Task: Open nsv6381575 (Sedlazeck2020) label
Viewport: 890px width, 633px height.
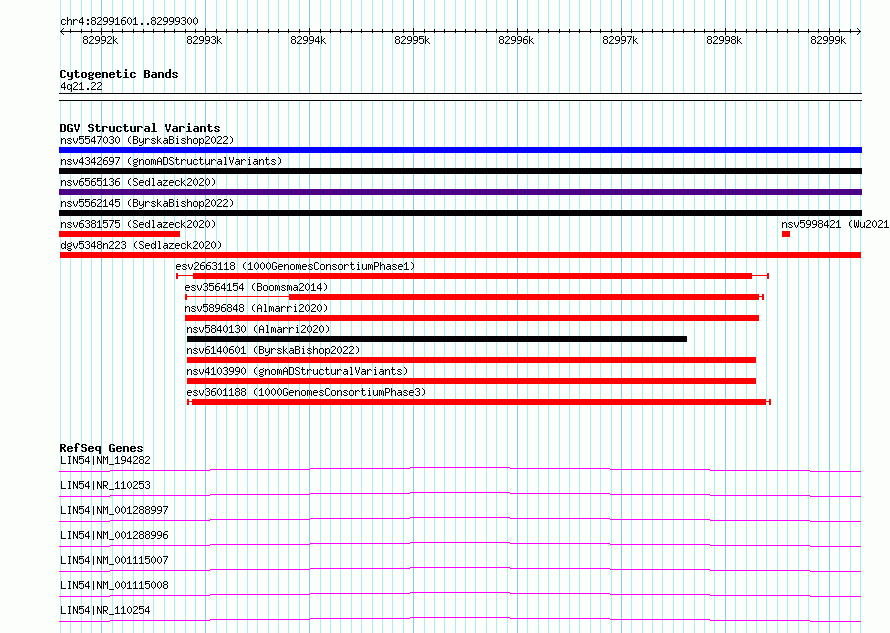Action: (138, 224)
